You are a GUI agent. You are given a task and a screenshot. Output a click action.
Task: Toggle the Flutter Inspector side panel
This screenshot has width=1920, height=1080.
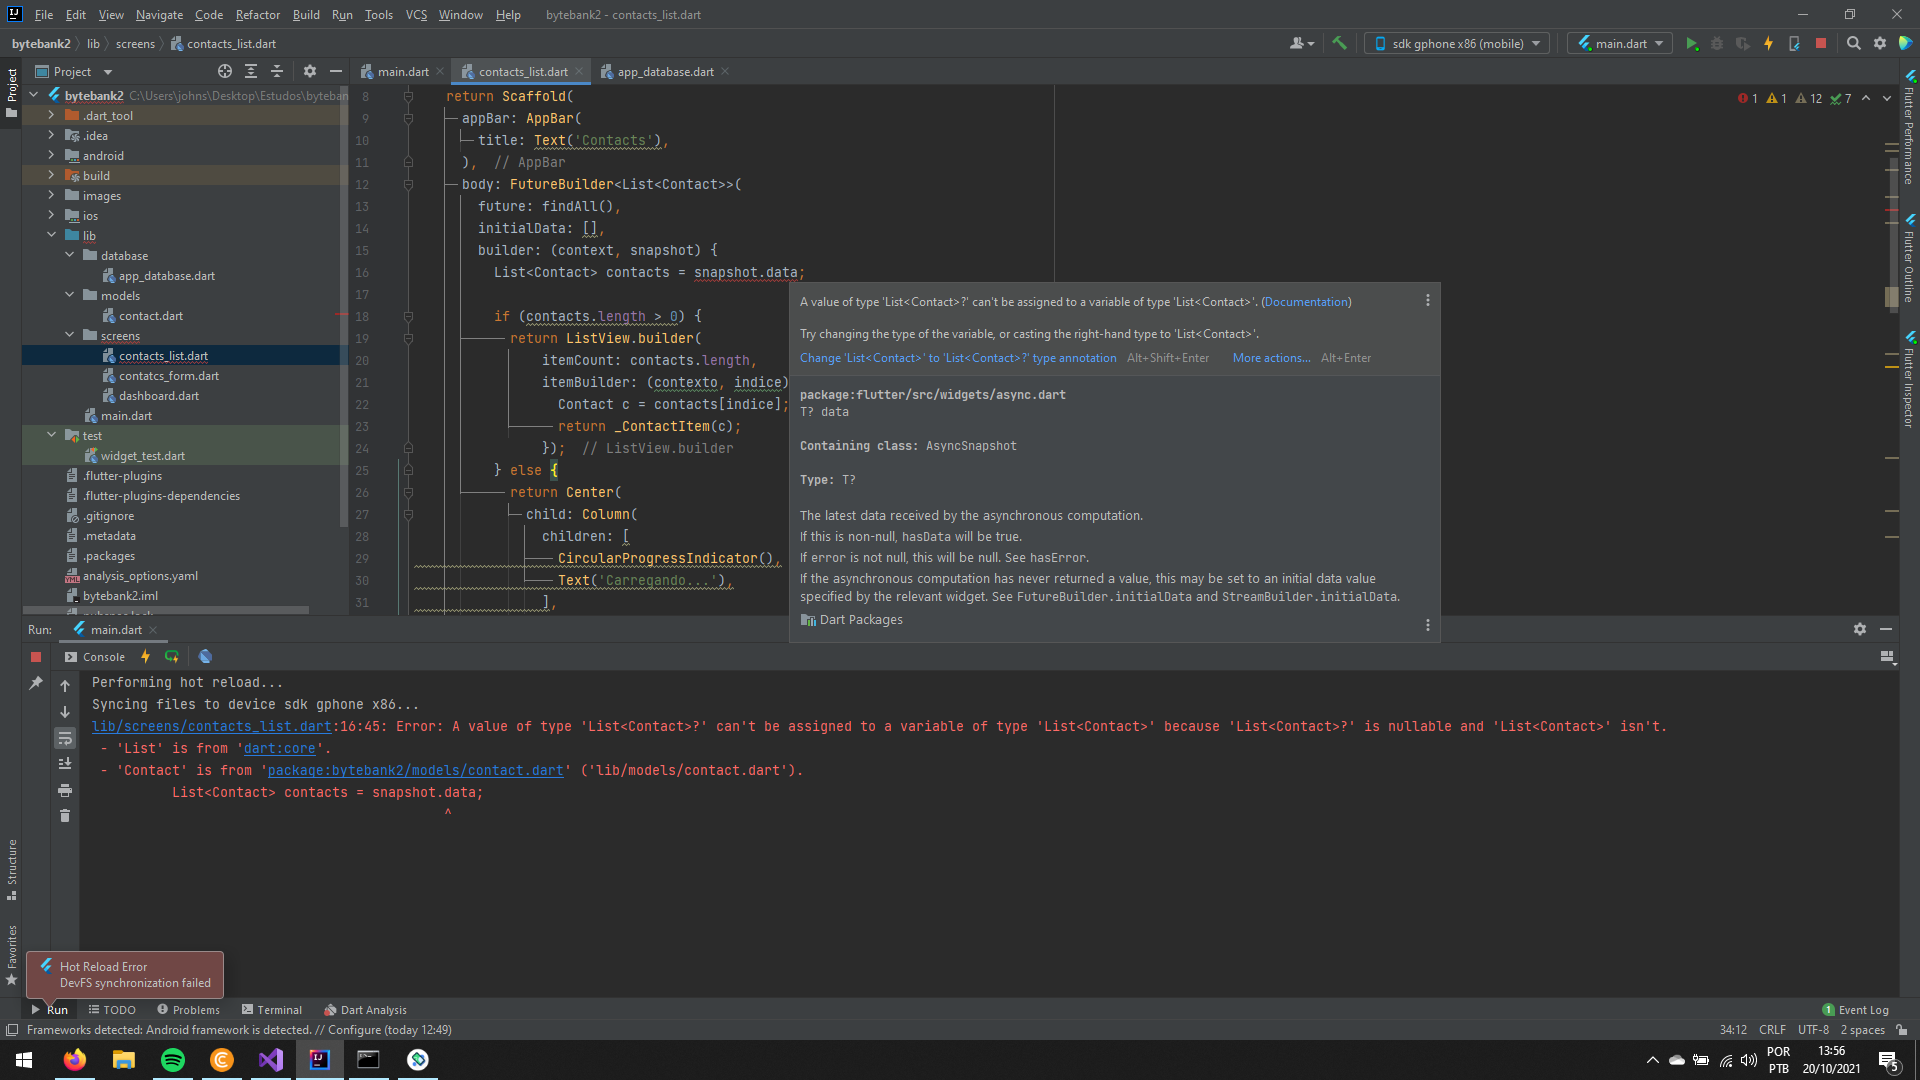click(1909, 380)
